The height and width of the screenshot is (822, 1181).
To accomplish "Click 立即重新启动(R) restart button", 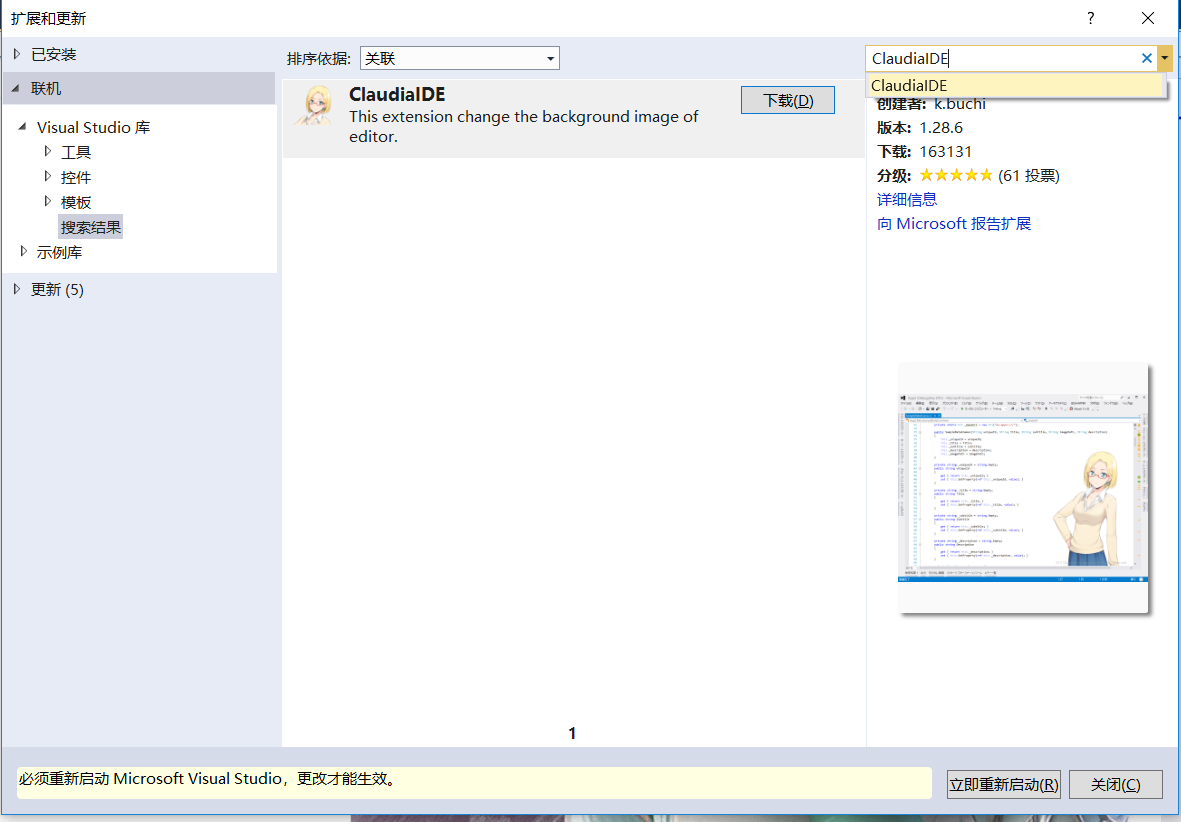I will (1003, 784).
